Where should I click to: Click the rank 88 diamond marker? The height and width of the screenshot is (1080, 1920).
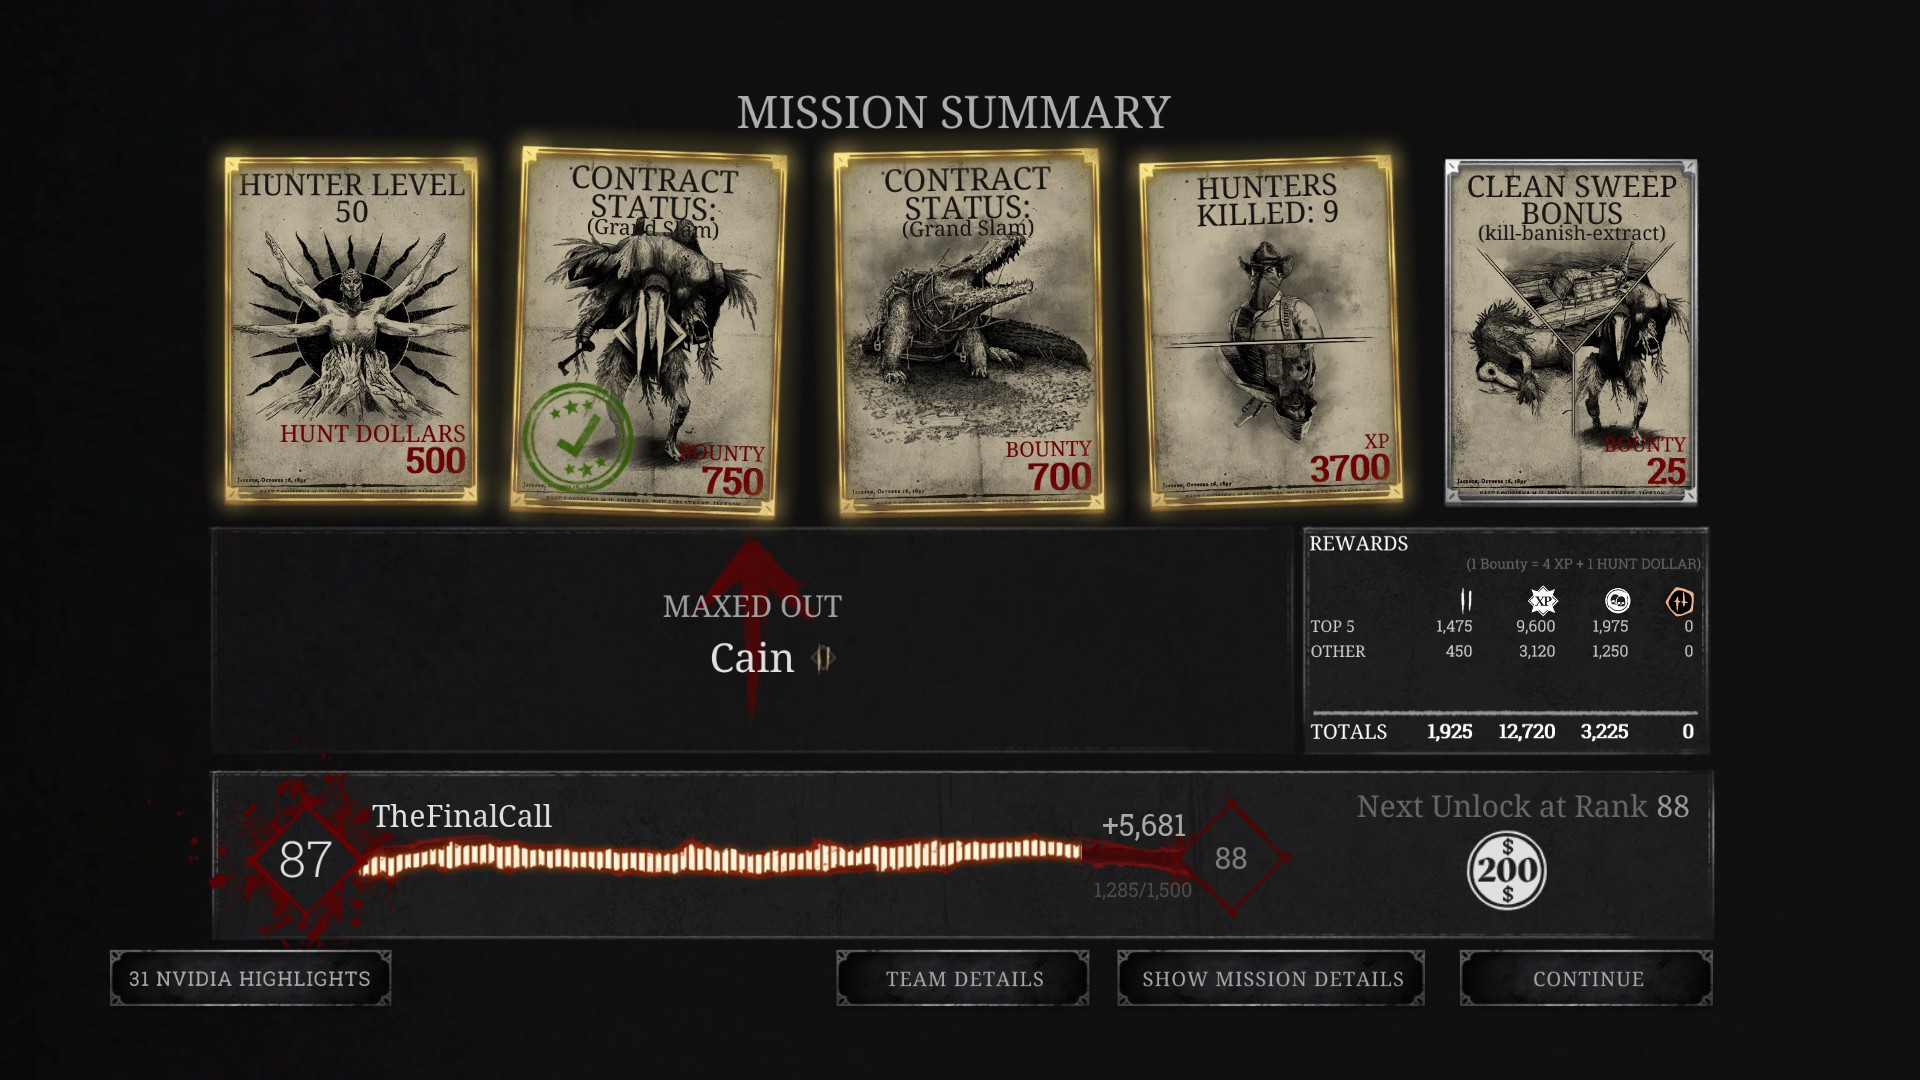pyautogui.click(x=1231, y=858)
